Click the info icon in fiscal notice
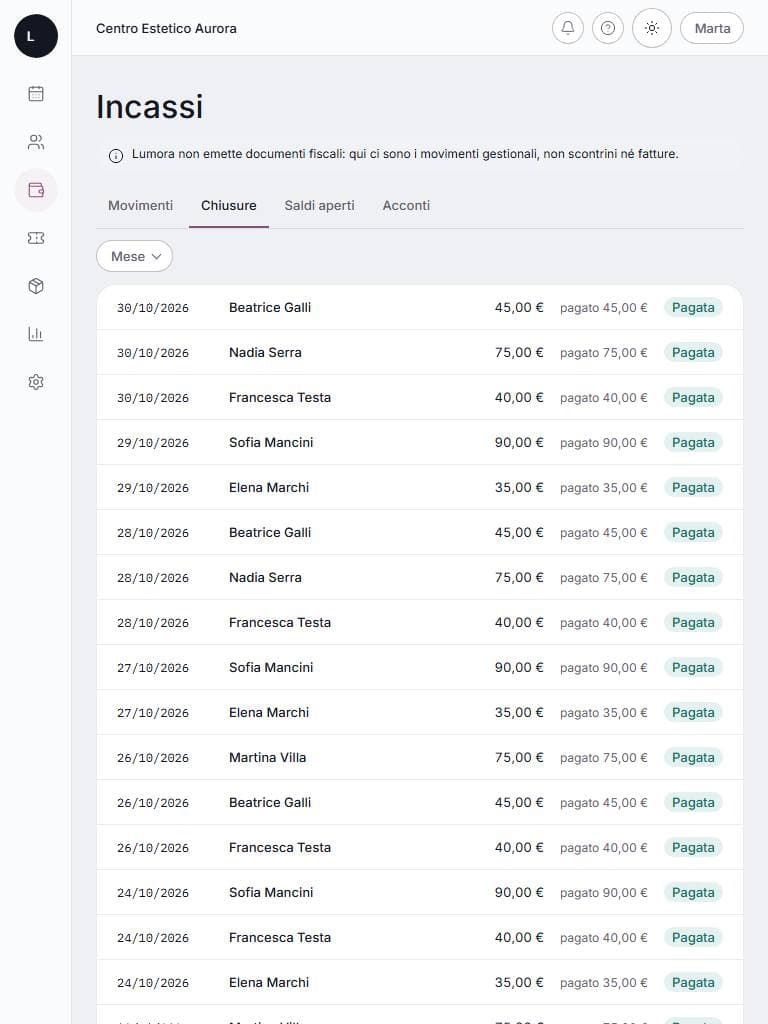This screenshot has height=1024, width=768. [x=116, y=156]
